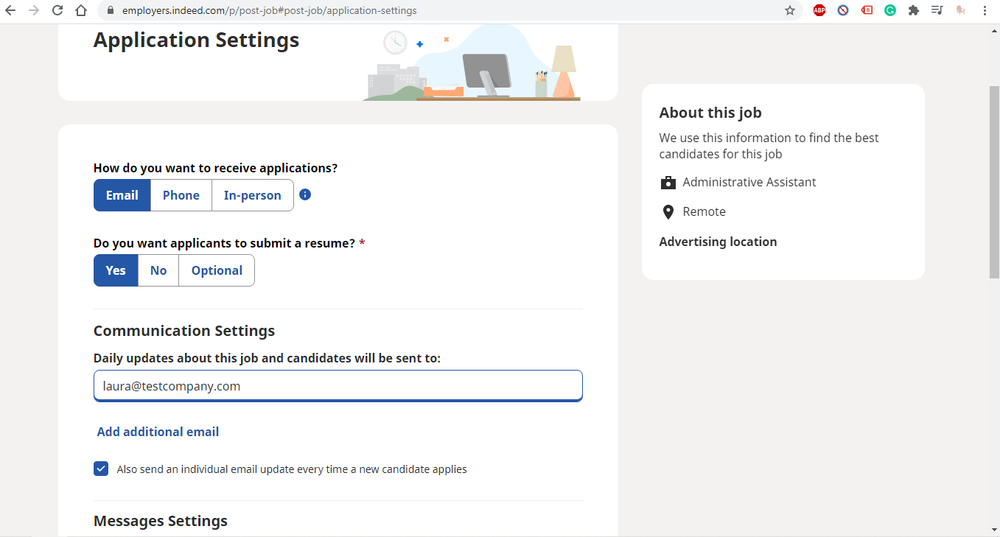
Task: Open the media control playlist icon
Action: (x=937, y=10)
